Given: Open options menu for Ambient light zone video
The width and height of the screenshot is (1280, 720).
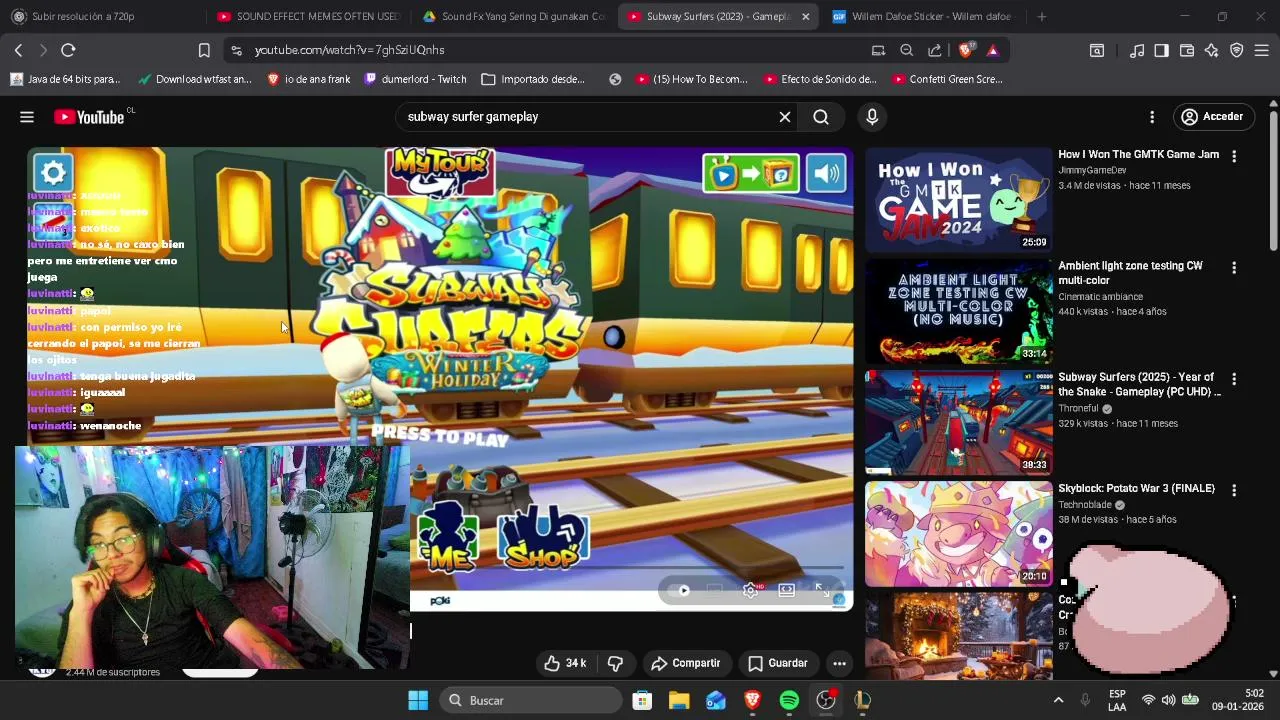Looking at the screenshot, I should click(1234, 268).
